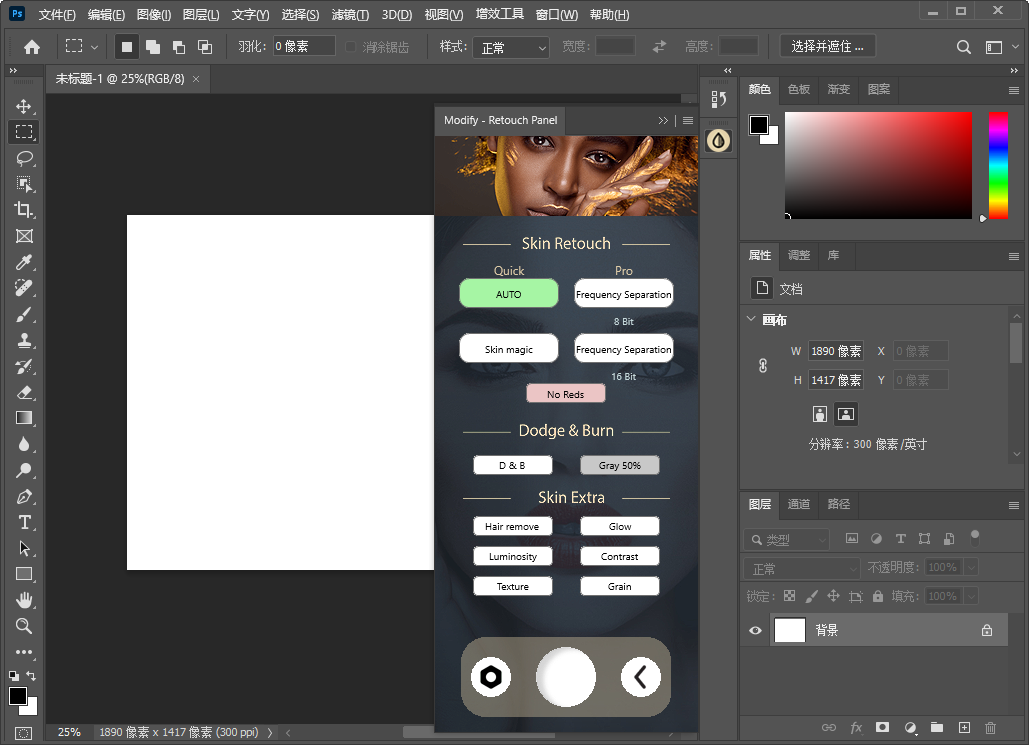Switch to the 通道 tab
Image resolution: width=1029 pixels, height=745 pixels.
point(799,504)
